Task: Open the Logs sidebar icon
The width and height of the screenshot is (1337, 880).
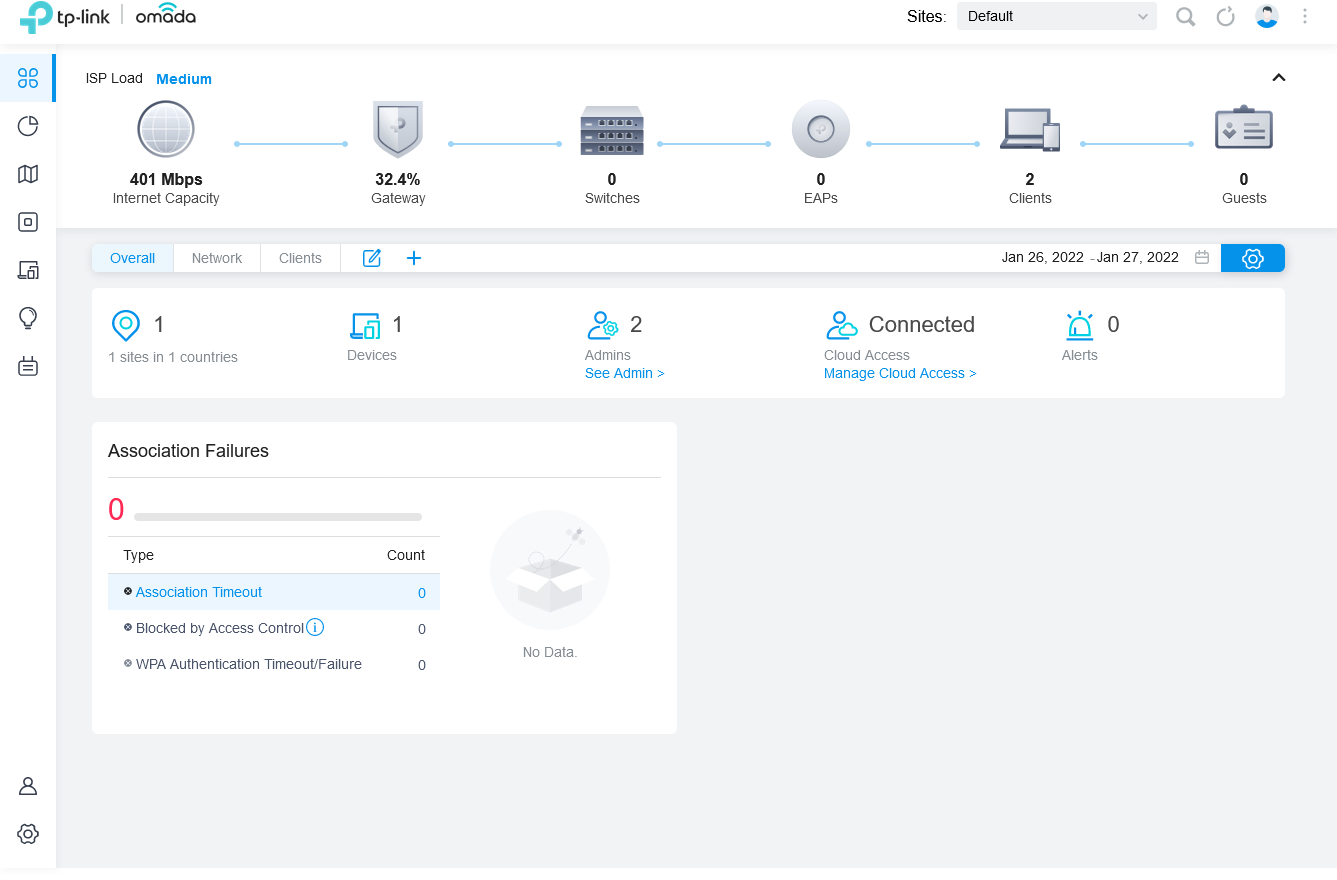Action: click(x=28, y=366)
